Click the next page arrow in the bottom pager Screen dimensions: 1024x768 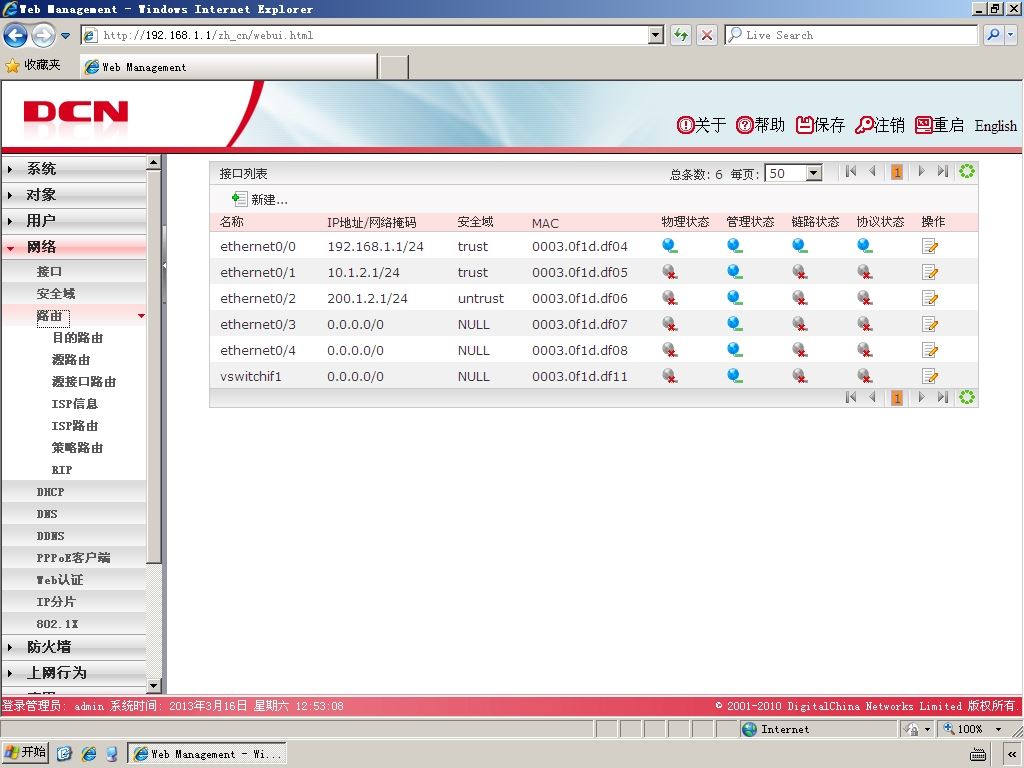click(x=921, y=397)
